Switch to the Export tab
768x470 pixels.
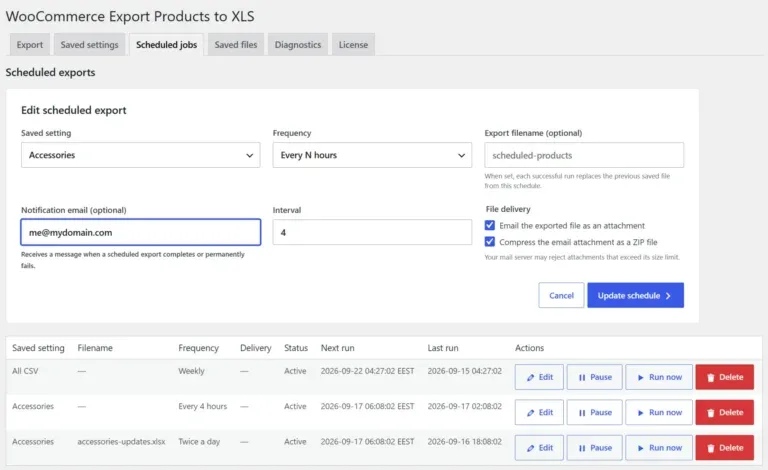point(30,45)
